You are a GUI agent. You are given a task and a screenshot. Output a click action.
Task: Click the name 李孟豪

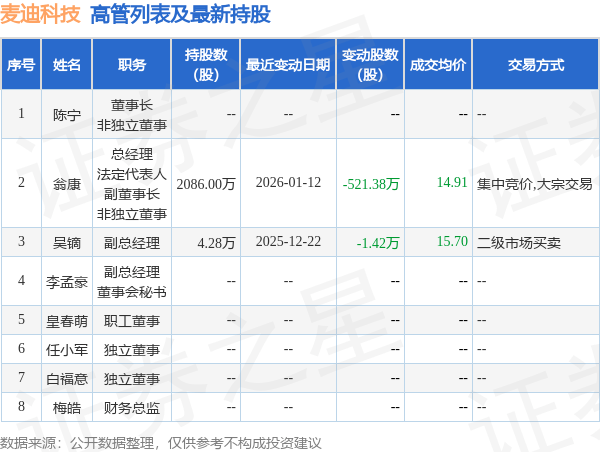67,282
